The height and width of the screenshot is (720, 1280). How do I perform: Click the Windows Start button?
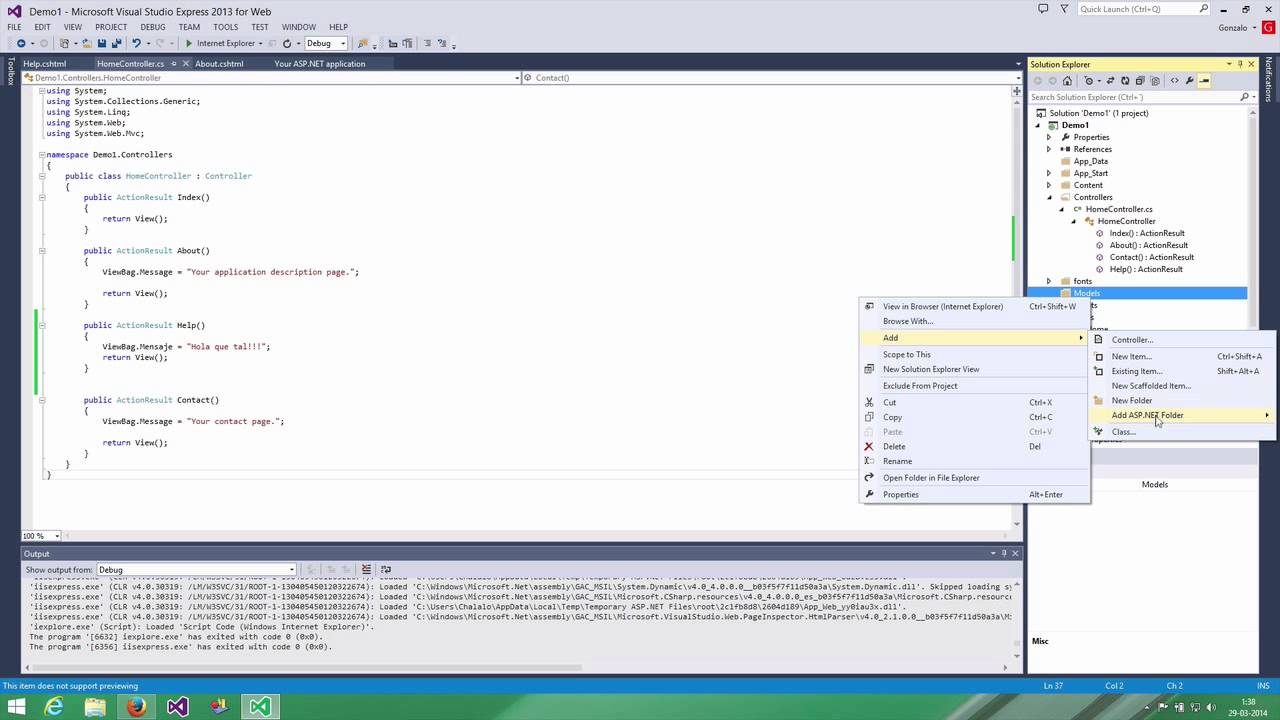pyautogui.click(x=16, y=707)
